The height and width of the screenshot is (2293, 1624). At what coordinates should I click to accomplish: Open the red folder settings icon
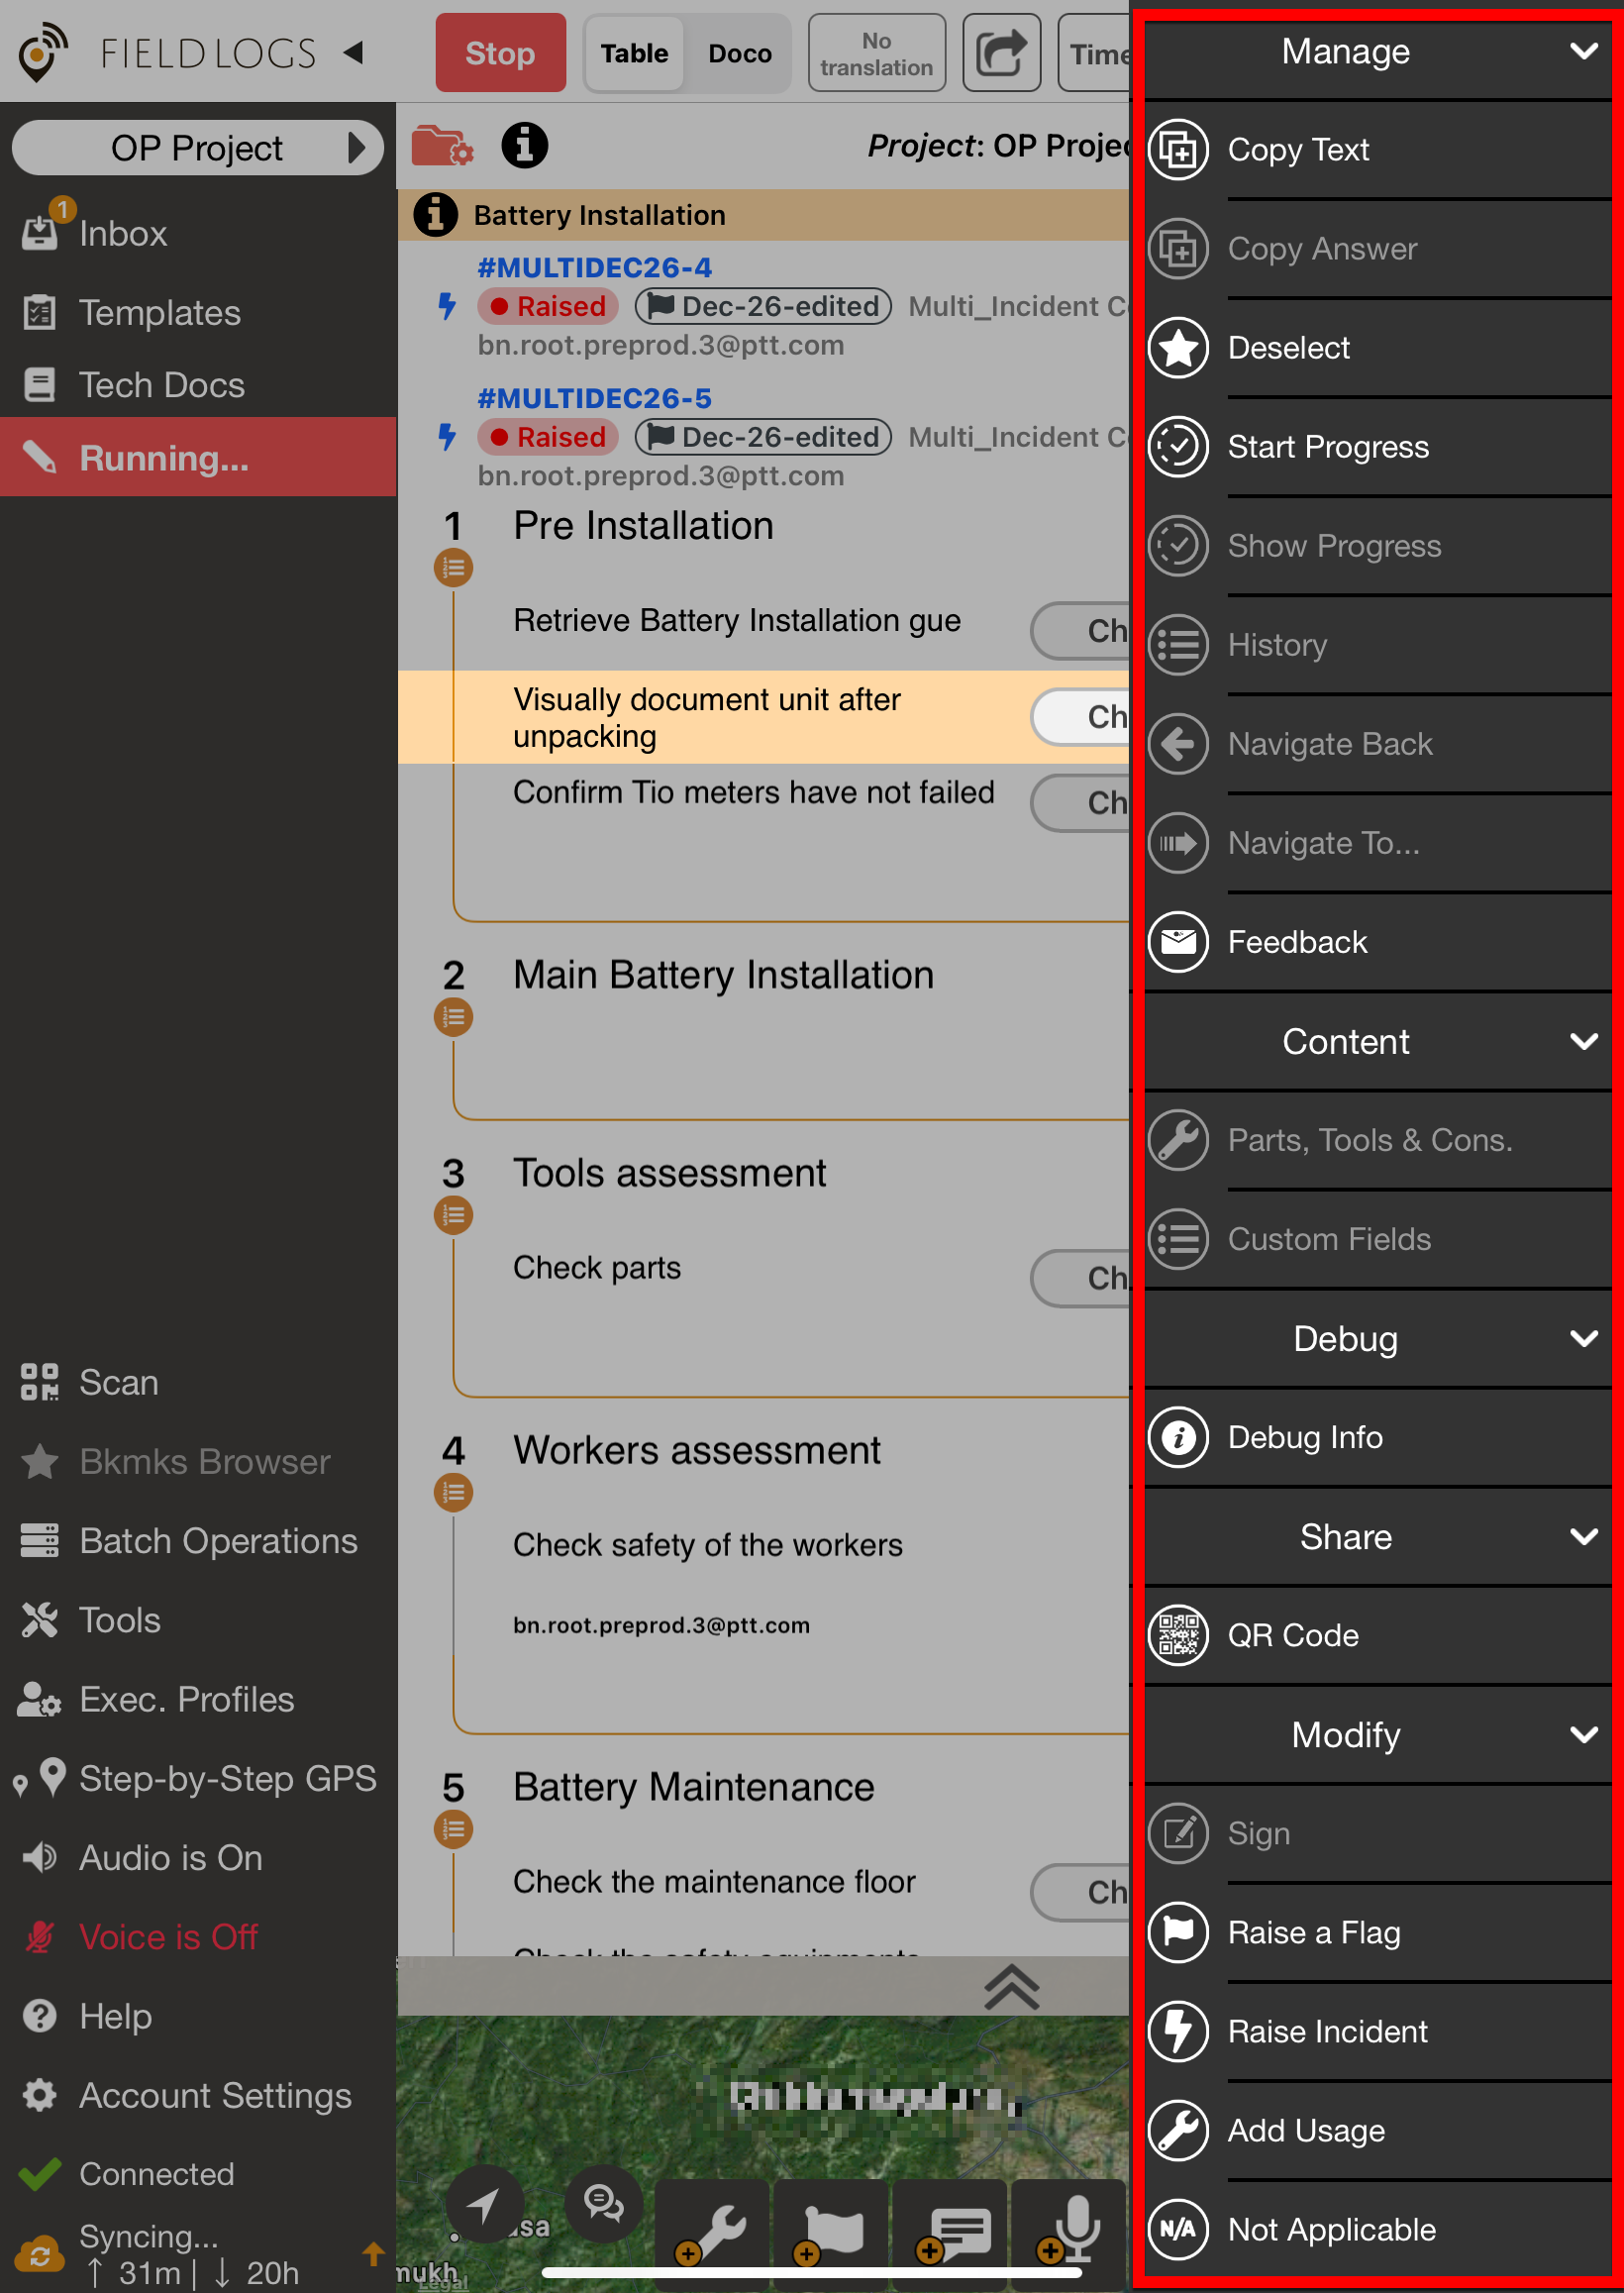tap(443, 146)
